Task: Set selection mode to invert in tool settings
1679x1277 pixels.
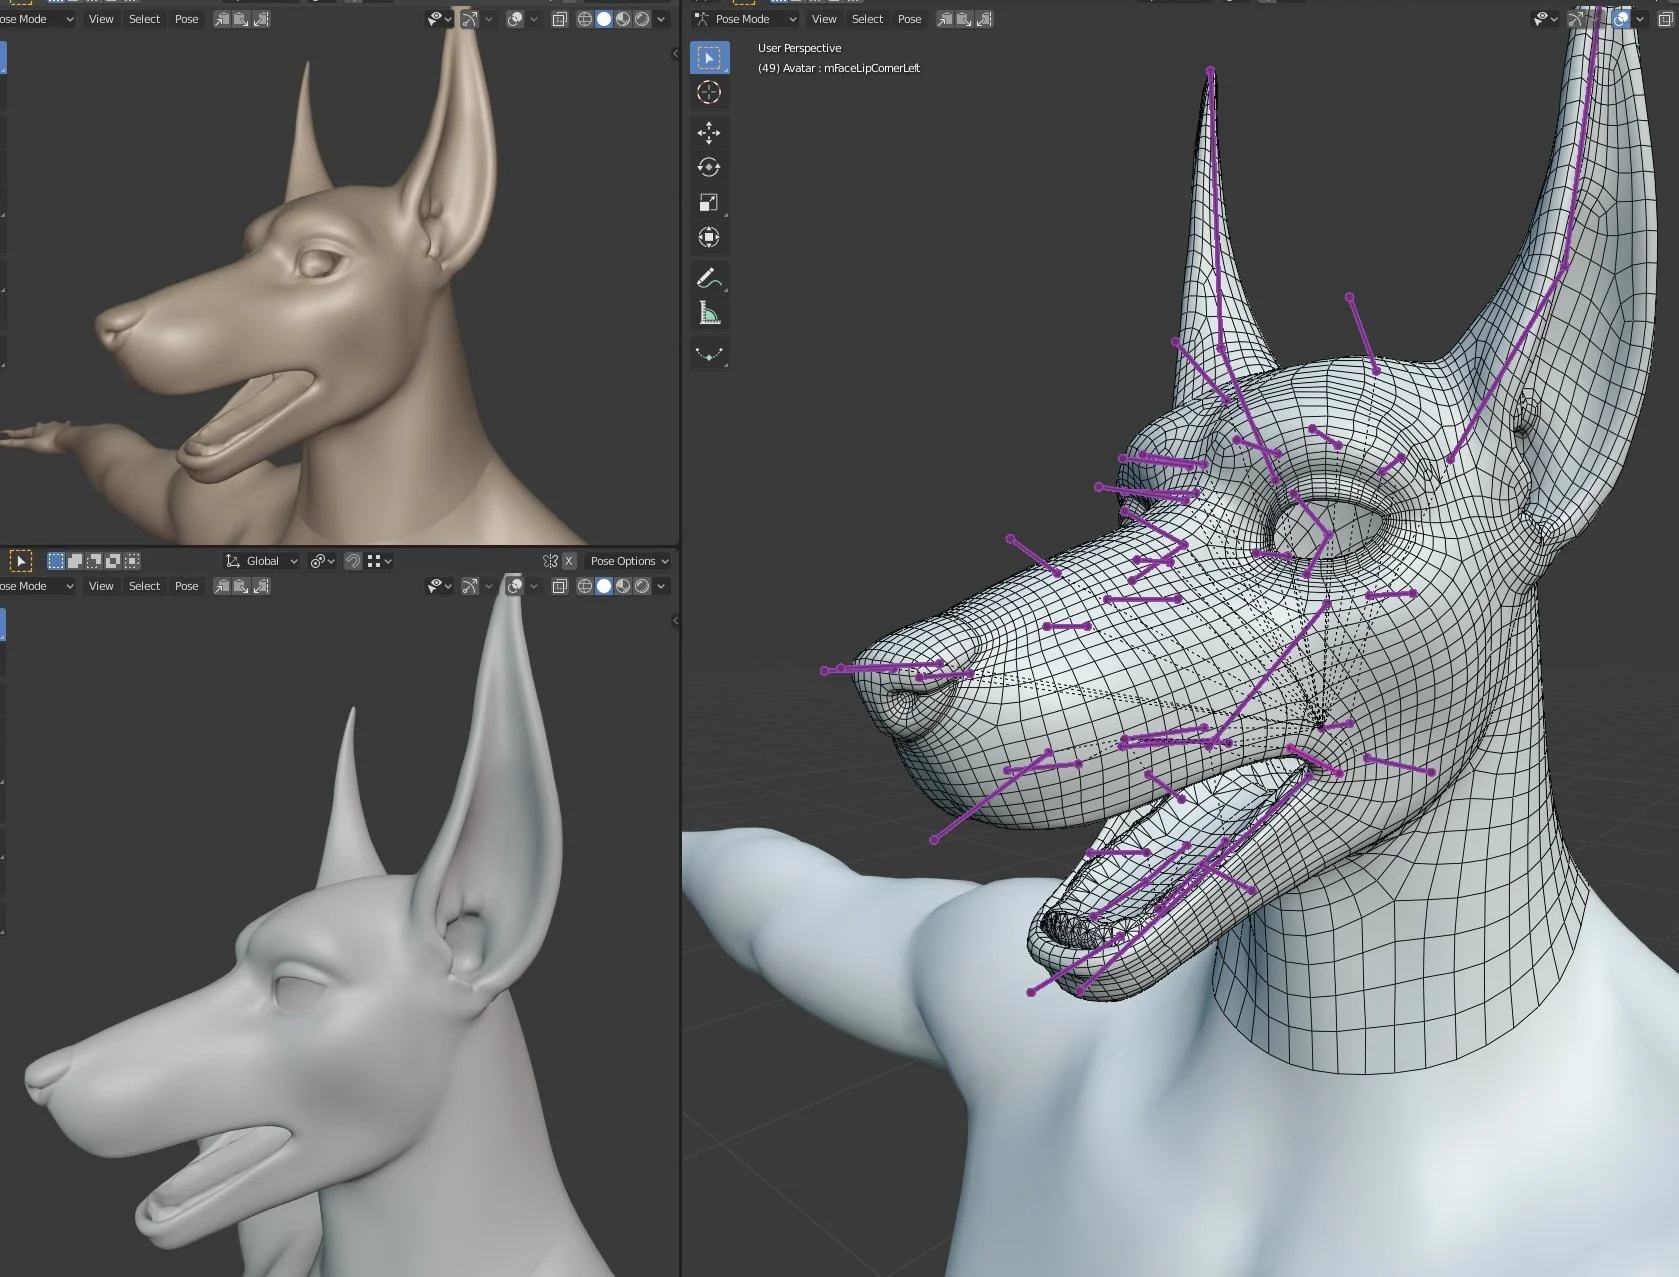Action: [113, 561]
